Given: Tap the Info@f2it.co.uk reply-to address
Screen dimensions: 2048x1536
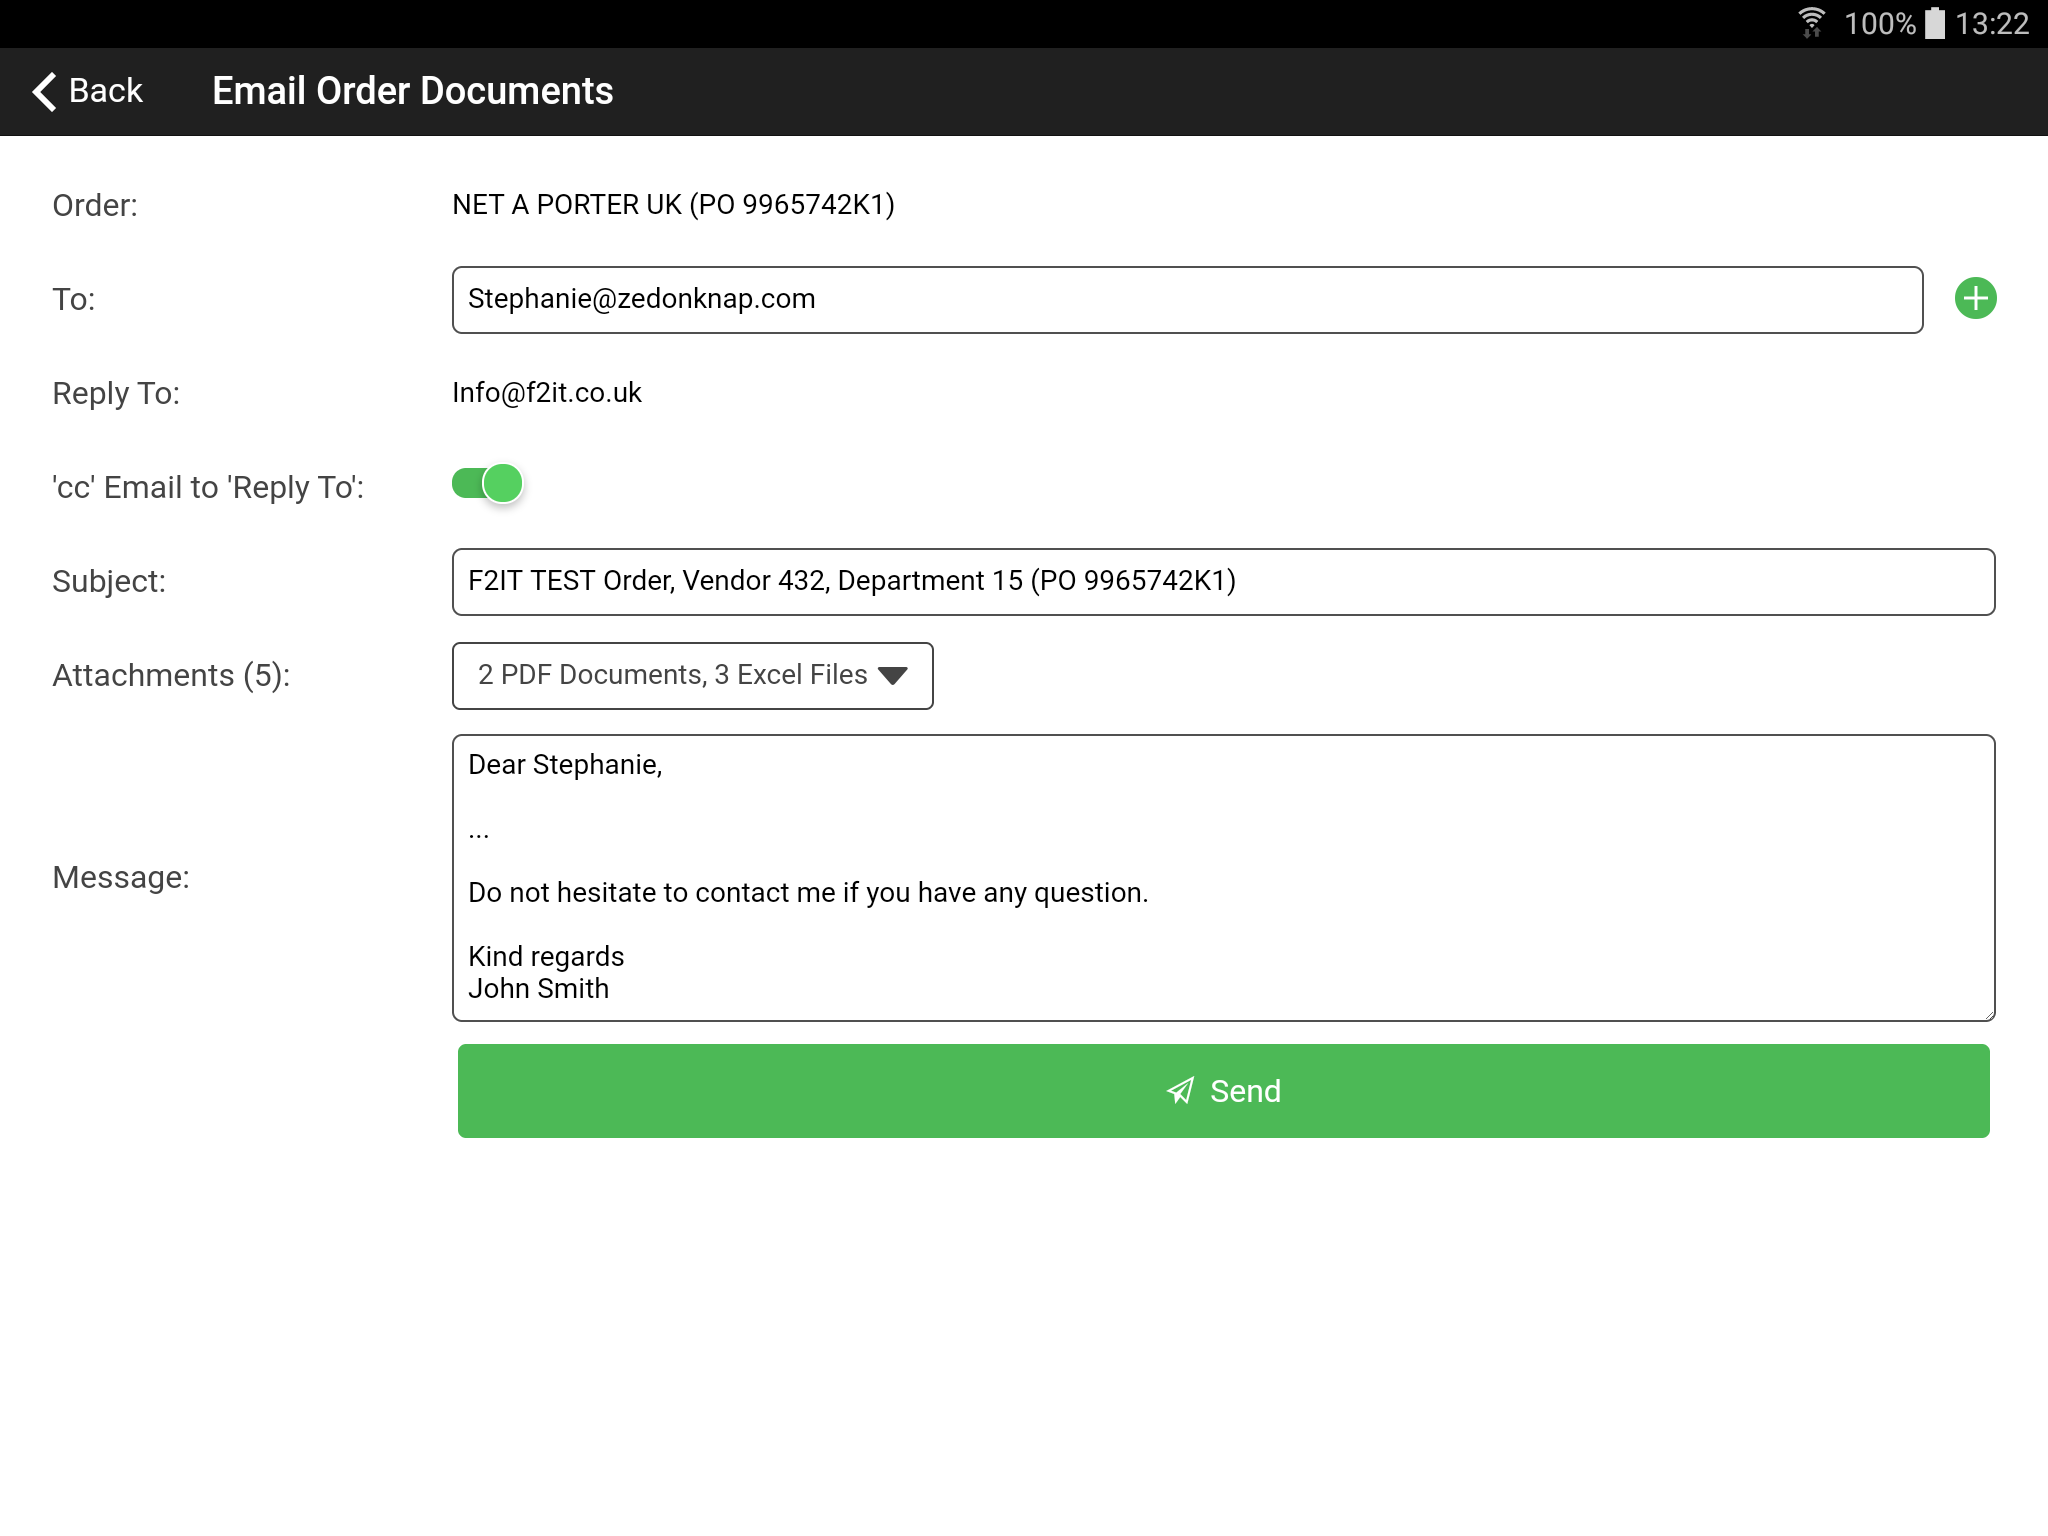Looking at the screenshot, I should click(546, 393).
